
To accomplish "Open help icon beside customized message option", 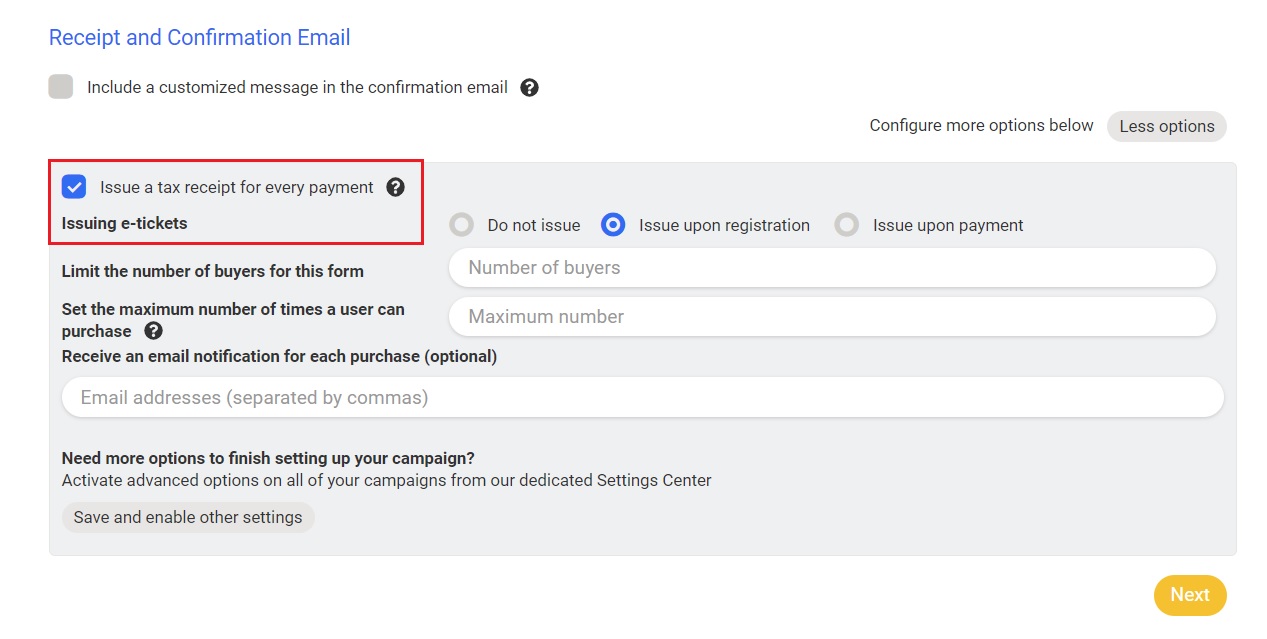I will click(x=530, y=88).
